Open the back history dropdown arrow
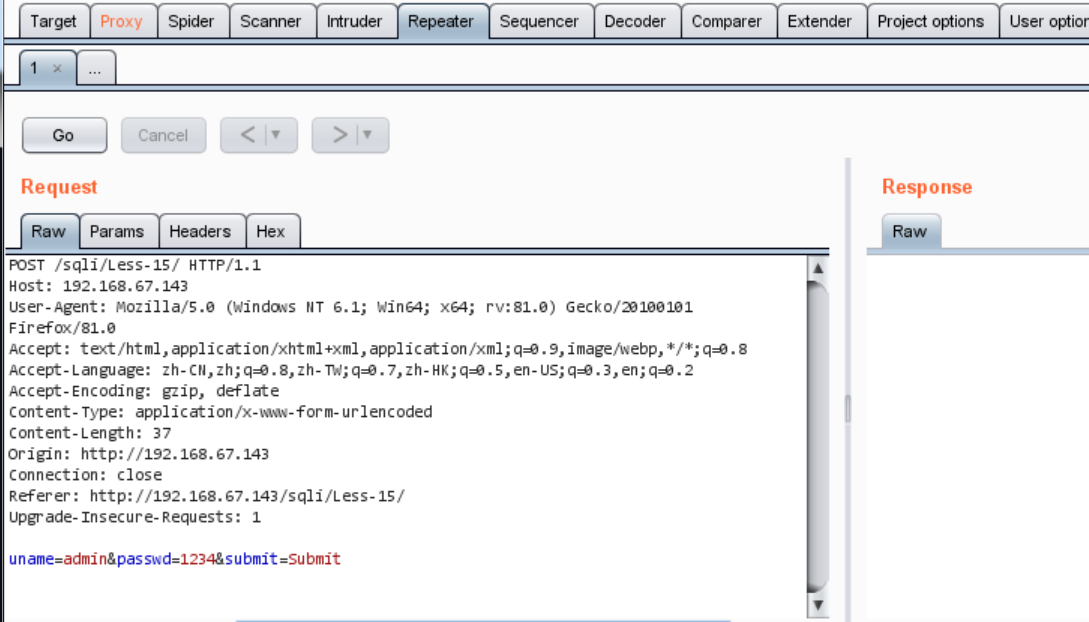The width and height of the screenshot is (1089, 622). pos(276,135)
